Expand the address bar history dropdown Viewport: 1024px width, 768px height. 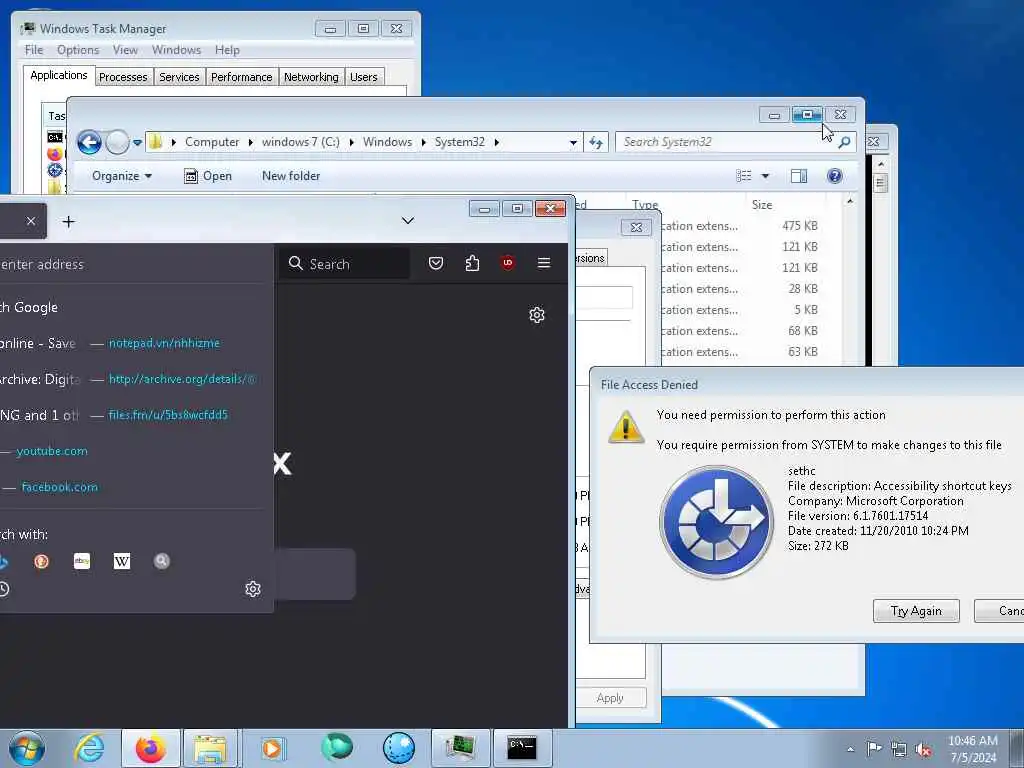[x=573, y=142]
